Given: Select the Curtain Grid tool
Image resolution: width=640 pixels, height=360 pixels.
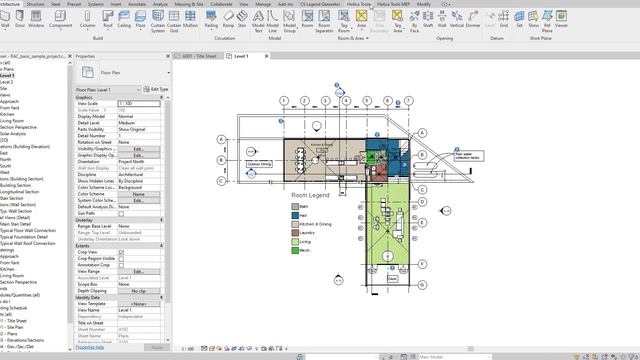Looking at the screenshot, I should [174, 21].
